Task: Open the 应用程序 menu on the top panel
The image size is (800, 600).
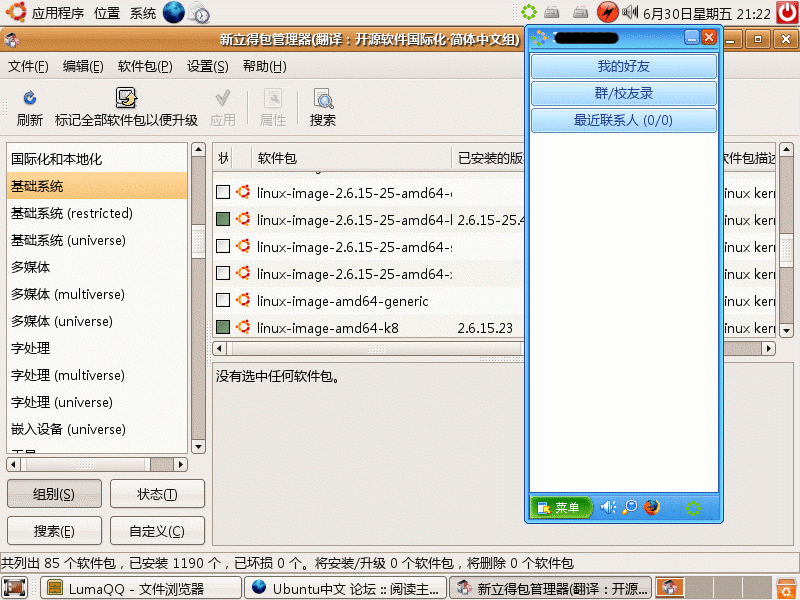Action: [x=58, y=13]
